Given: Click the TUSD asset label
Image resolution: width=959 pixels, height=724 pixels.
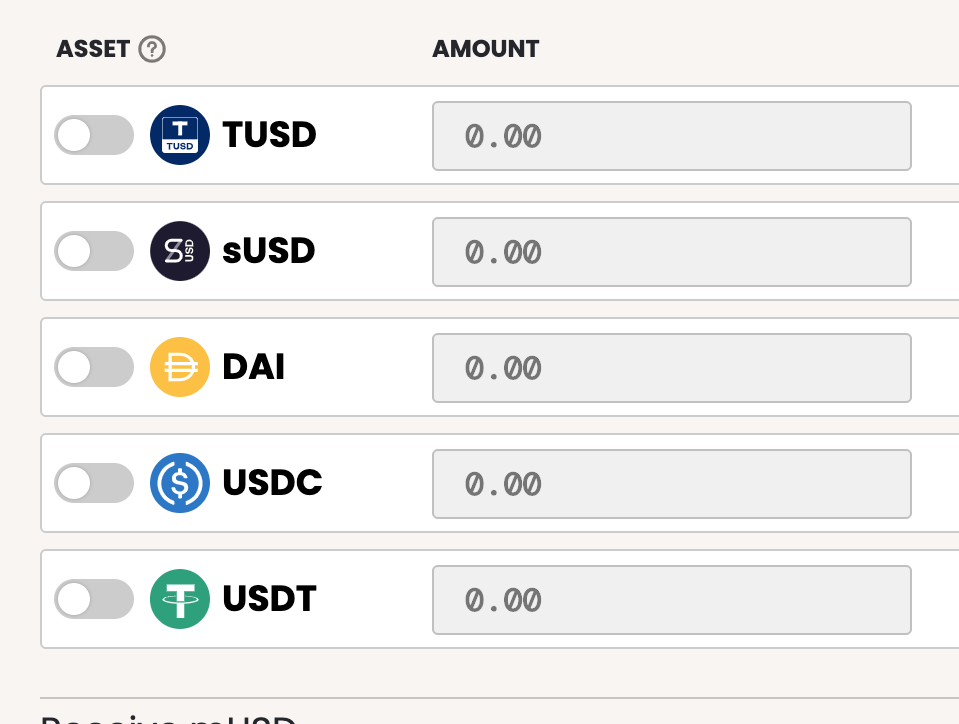Looking at the screenshot, I should tap(270, 135).
